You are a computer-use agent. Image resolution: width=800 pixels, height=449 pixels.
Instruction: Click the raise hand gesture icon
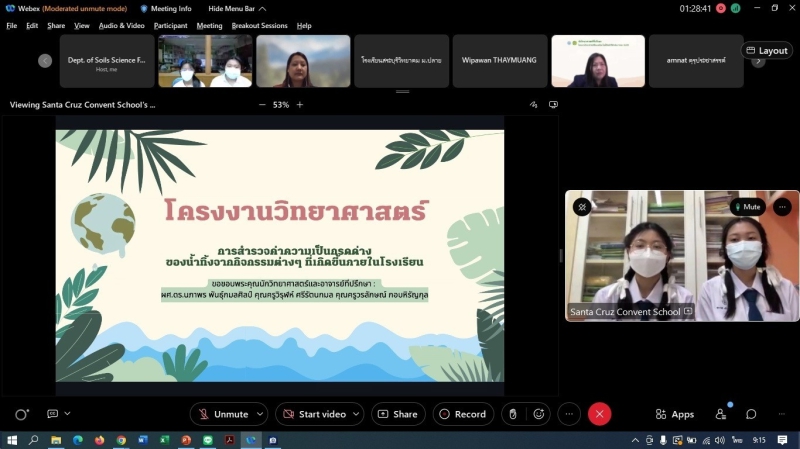512,414
